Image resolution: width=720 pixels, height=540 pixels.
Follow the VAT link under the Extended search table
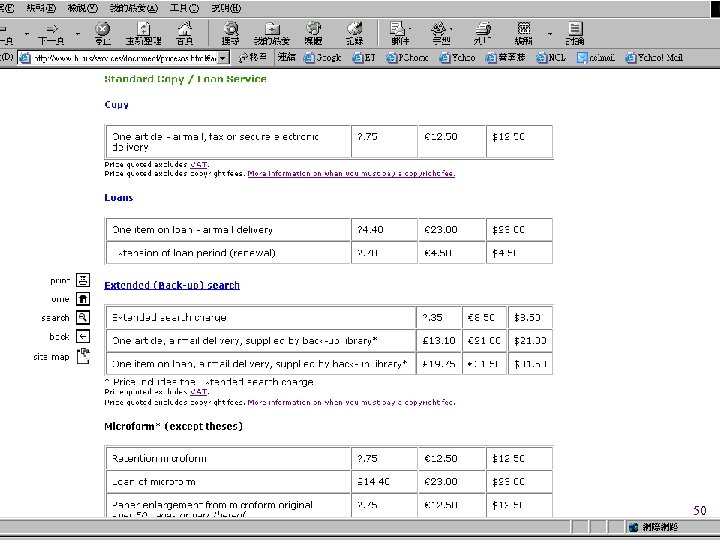198,392
